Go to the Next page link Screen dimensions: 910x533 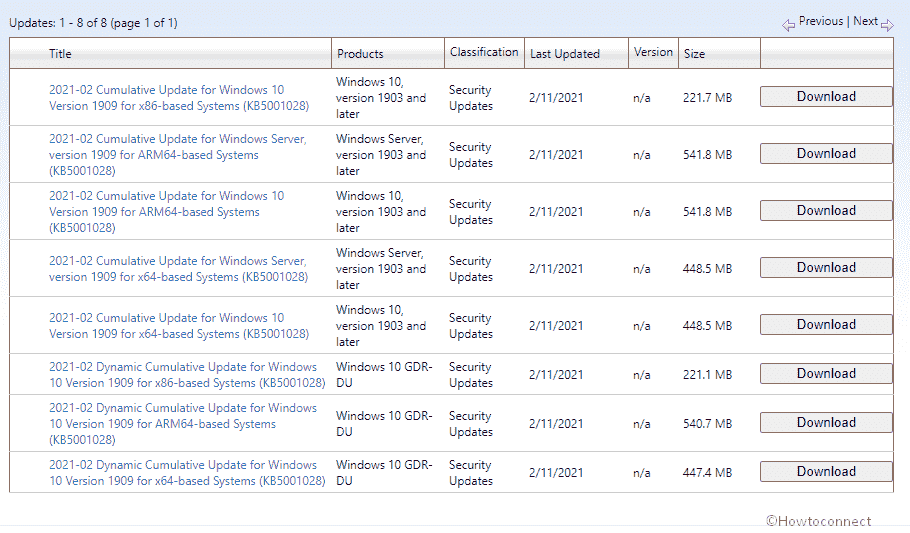[x=865, y=21]
